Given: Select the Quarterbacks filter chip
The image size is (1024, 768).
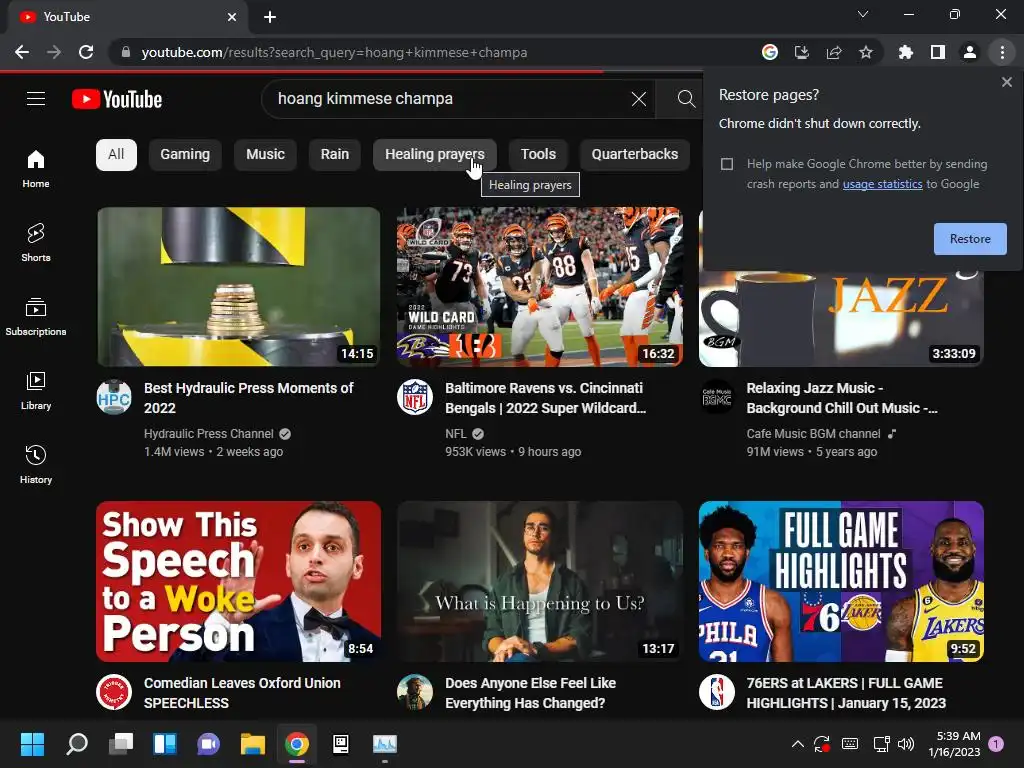Looking at the screenshot, I should click(635, 155).
